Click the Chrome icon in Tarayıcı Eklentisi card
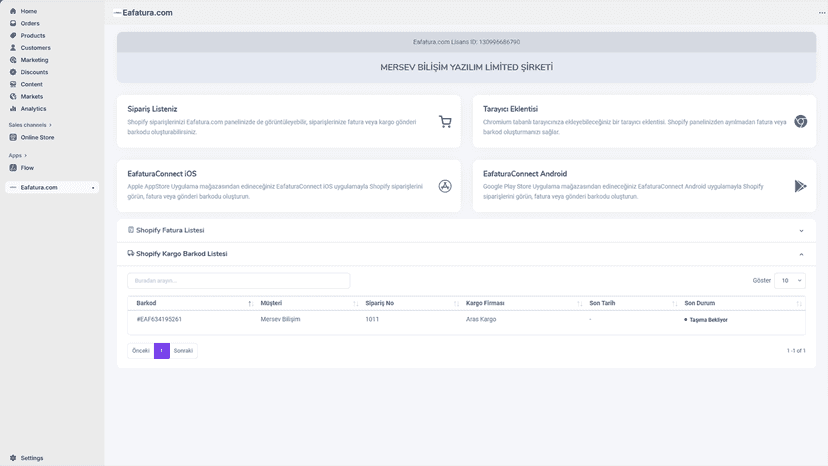828x466 pixels. 801,122
